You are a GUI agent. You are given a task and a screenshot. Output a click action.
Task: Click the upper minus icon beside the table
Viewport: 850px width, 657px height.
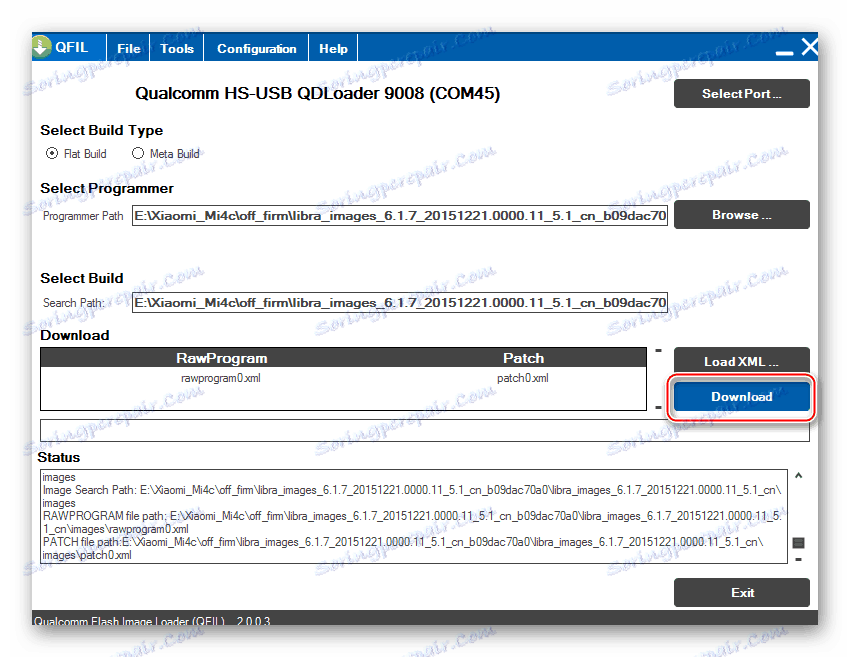click(659, 351)
